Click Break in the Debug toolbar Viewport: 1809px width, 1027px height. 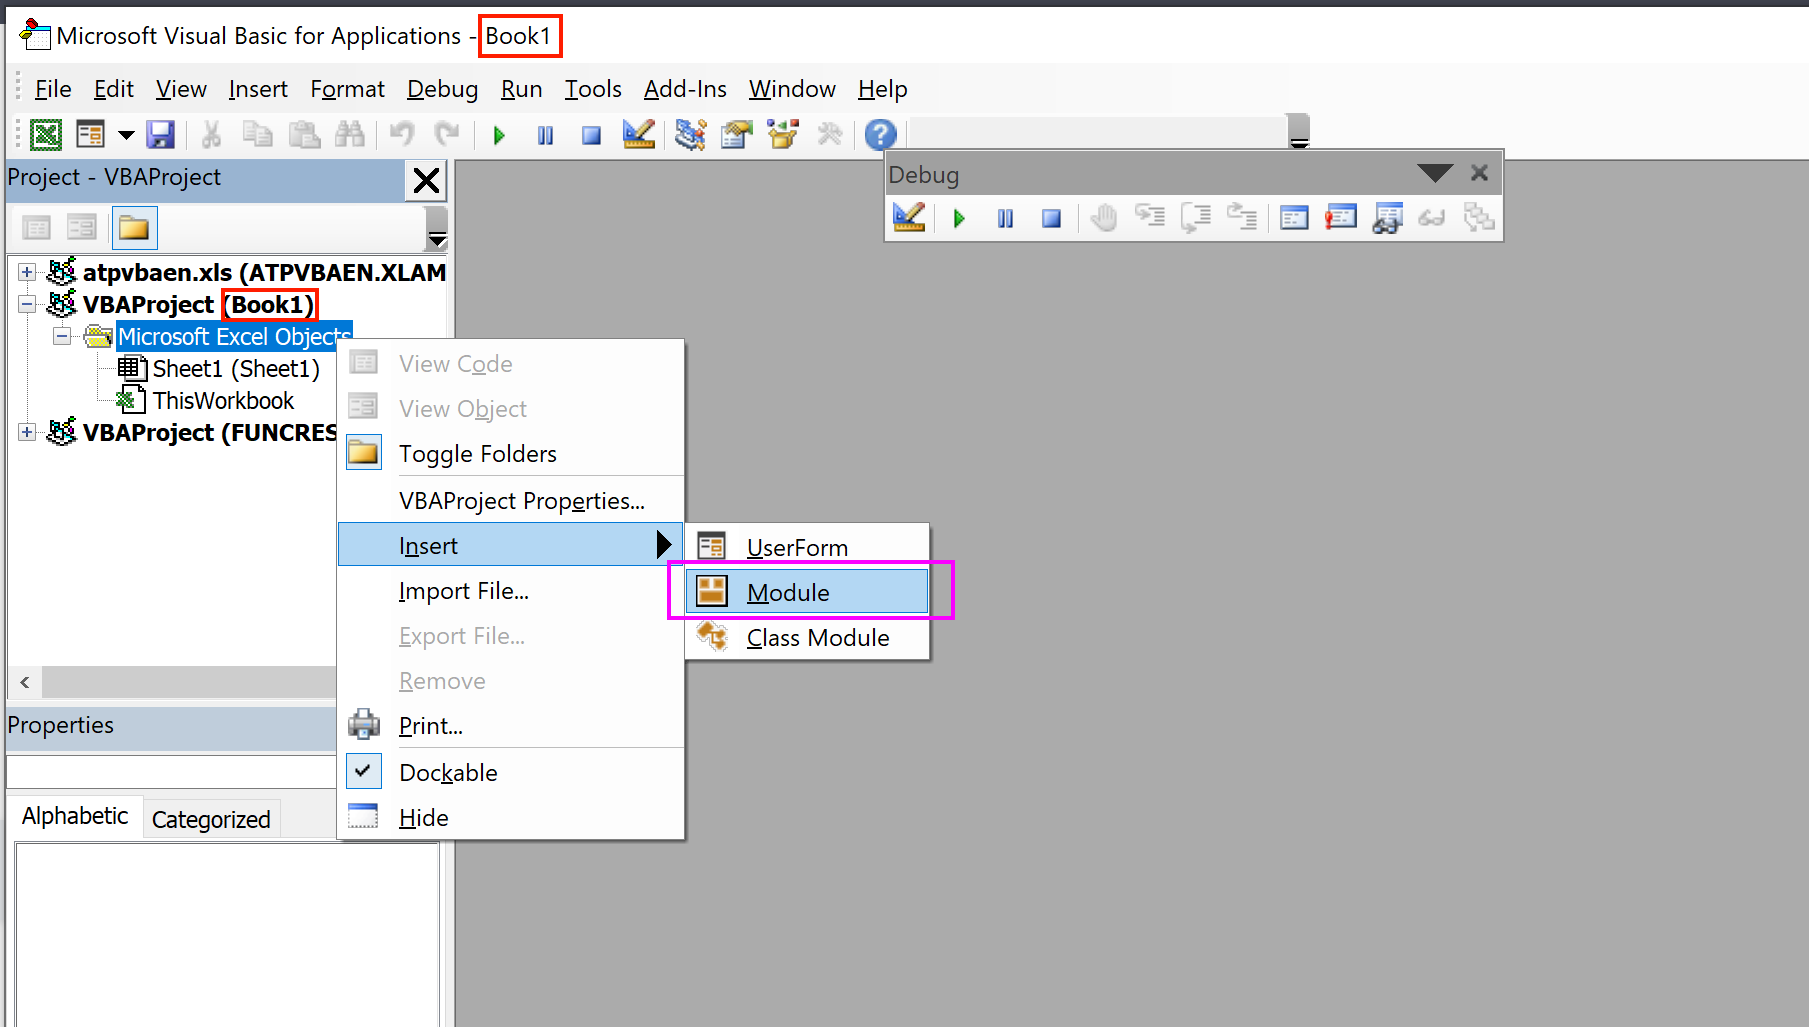(x=1005, y=218)
